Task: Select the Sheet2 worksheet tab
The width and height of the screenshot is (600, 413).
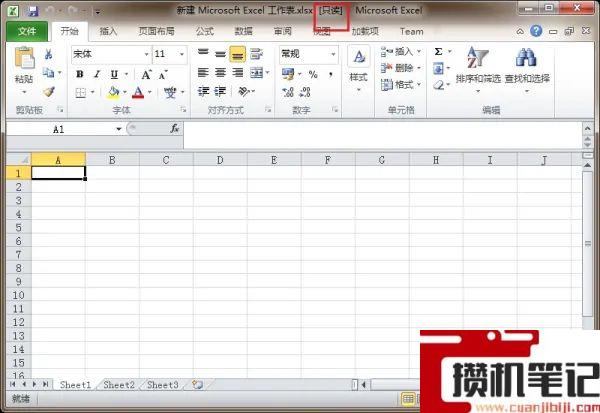Action: click(x=119, y=385)
